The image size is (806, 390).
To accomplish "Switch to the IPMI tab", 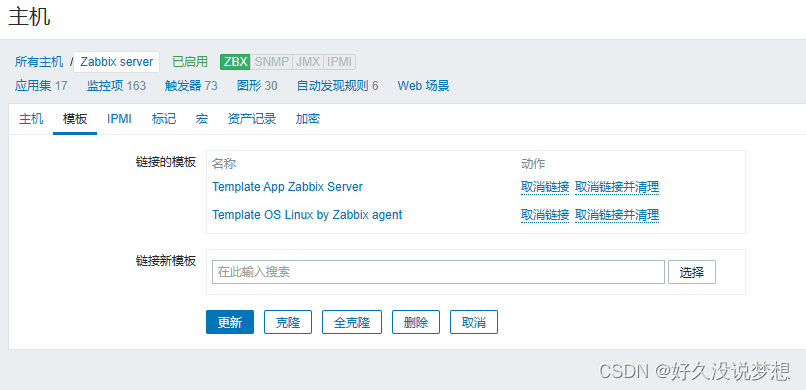I will click(x=119, y=119).
